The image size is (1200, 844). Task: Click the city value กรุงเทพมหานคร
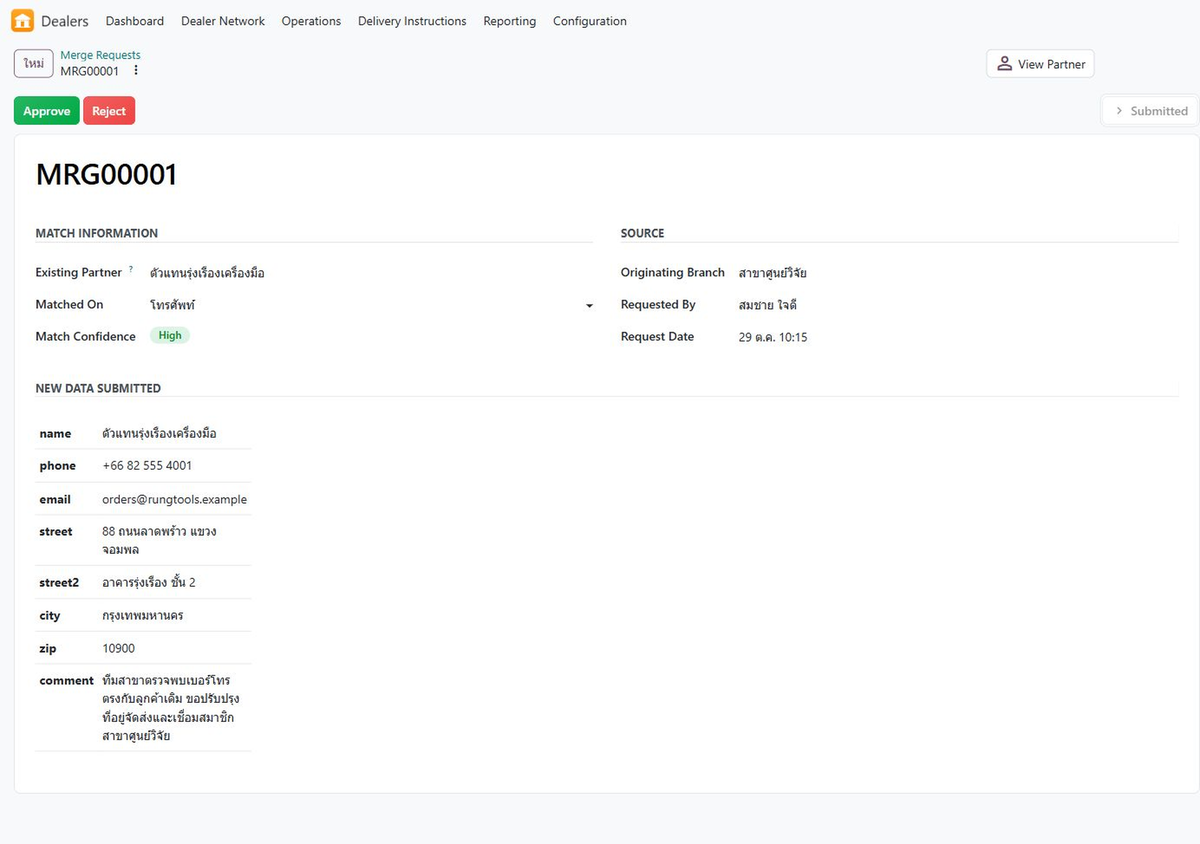[142, 616]
